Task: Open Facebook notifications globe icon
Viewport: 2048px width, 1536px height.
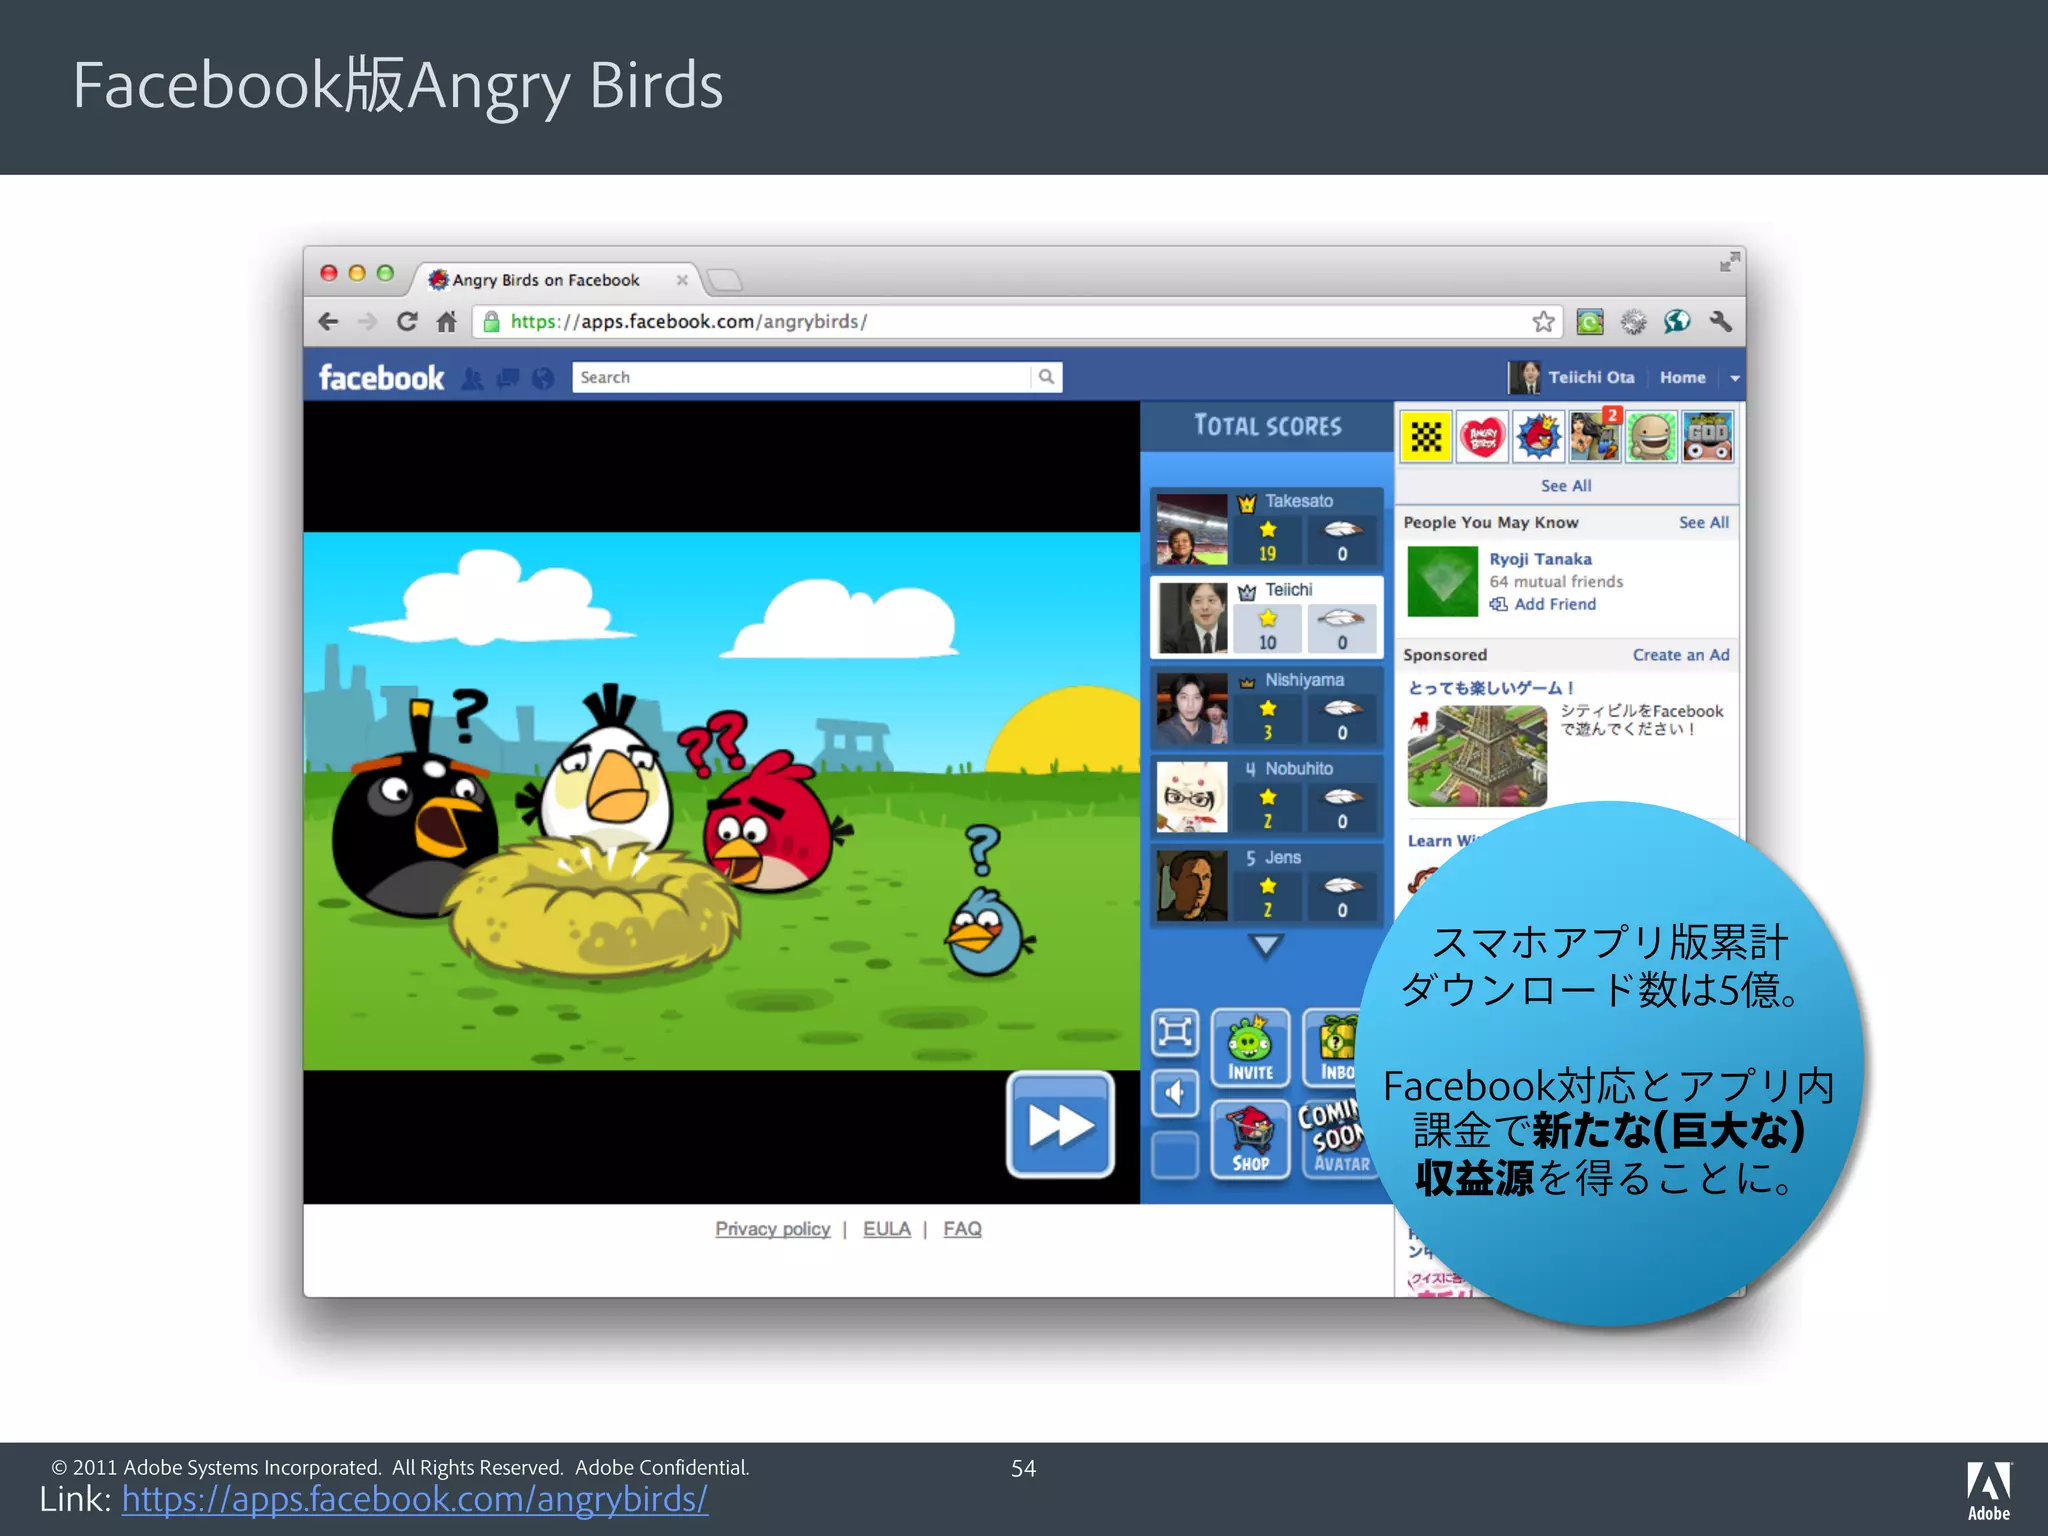Action: pos(543,379)
